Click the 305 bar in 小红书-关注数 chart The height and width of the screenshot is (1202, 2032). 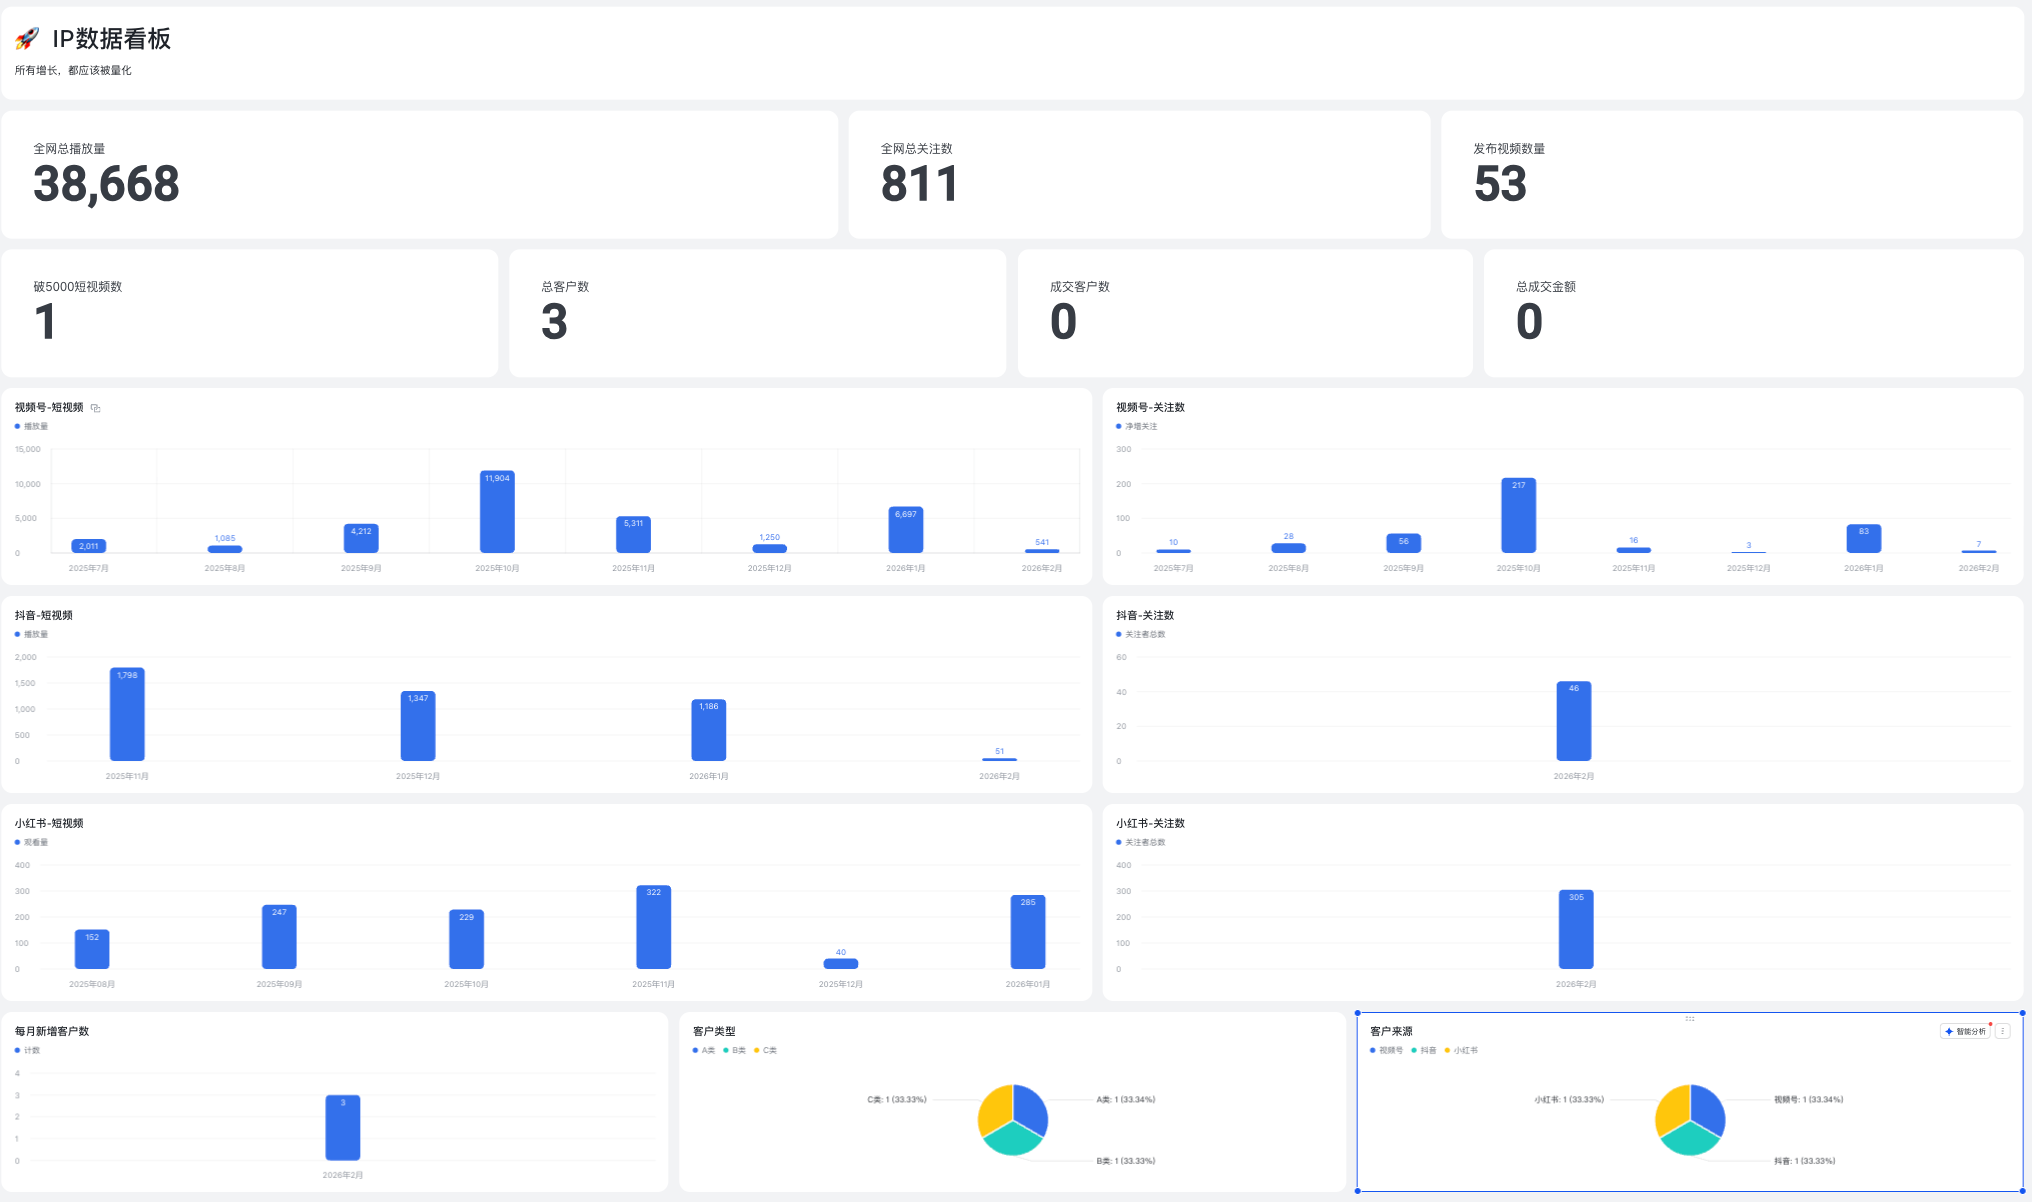[1576, 930]
